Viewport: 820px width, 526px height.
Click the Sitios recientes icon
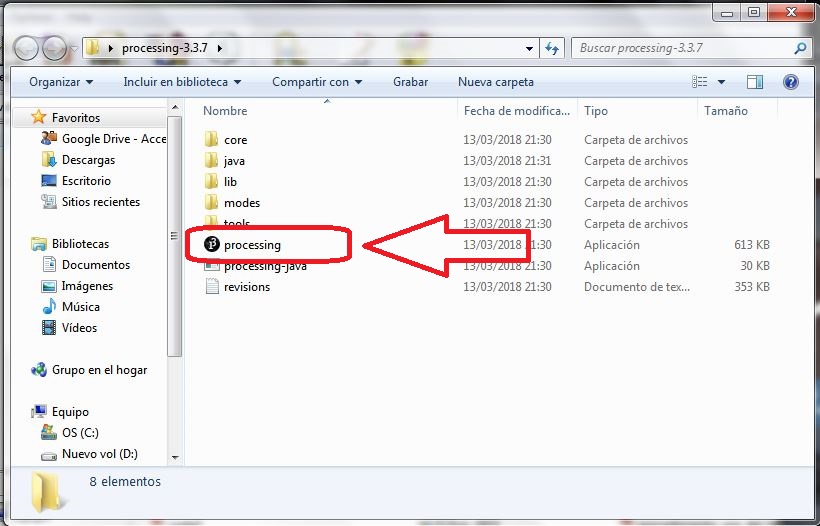49,201
